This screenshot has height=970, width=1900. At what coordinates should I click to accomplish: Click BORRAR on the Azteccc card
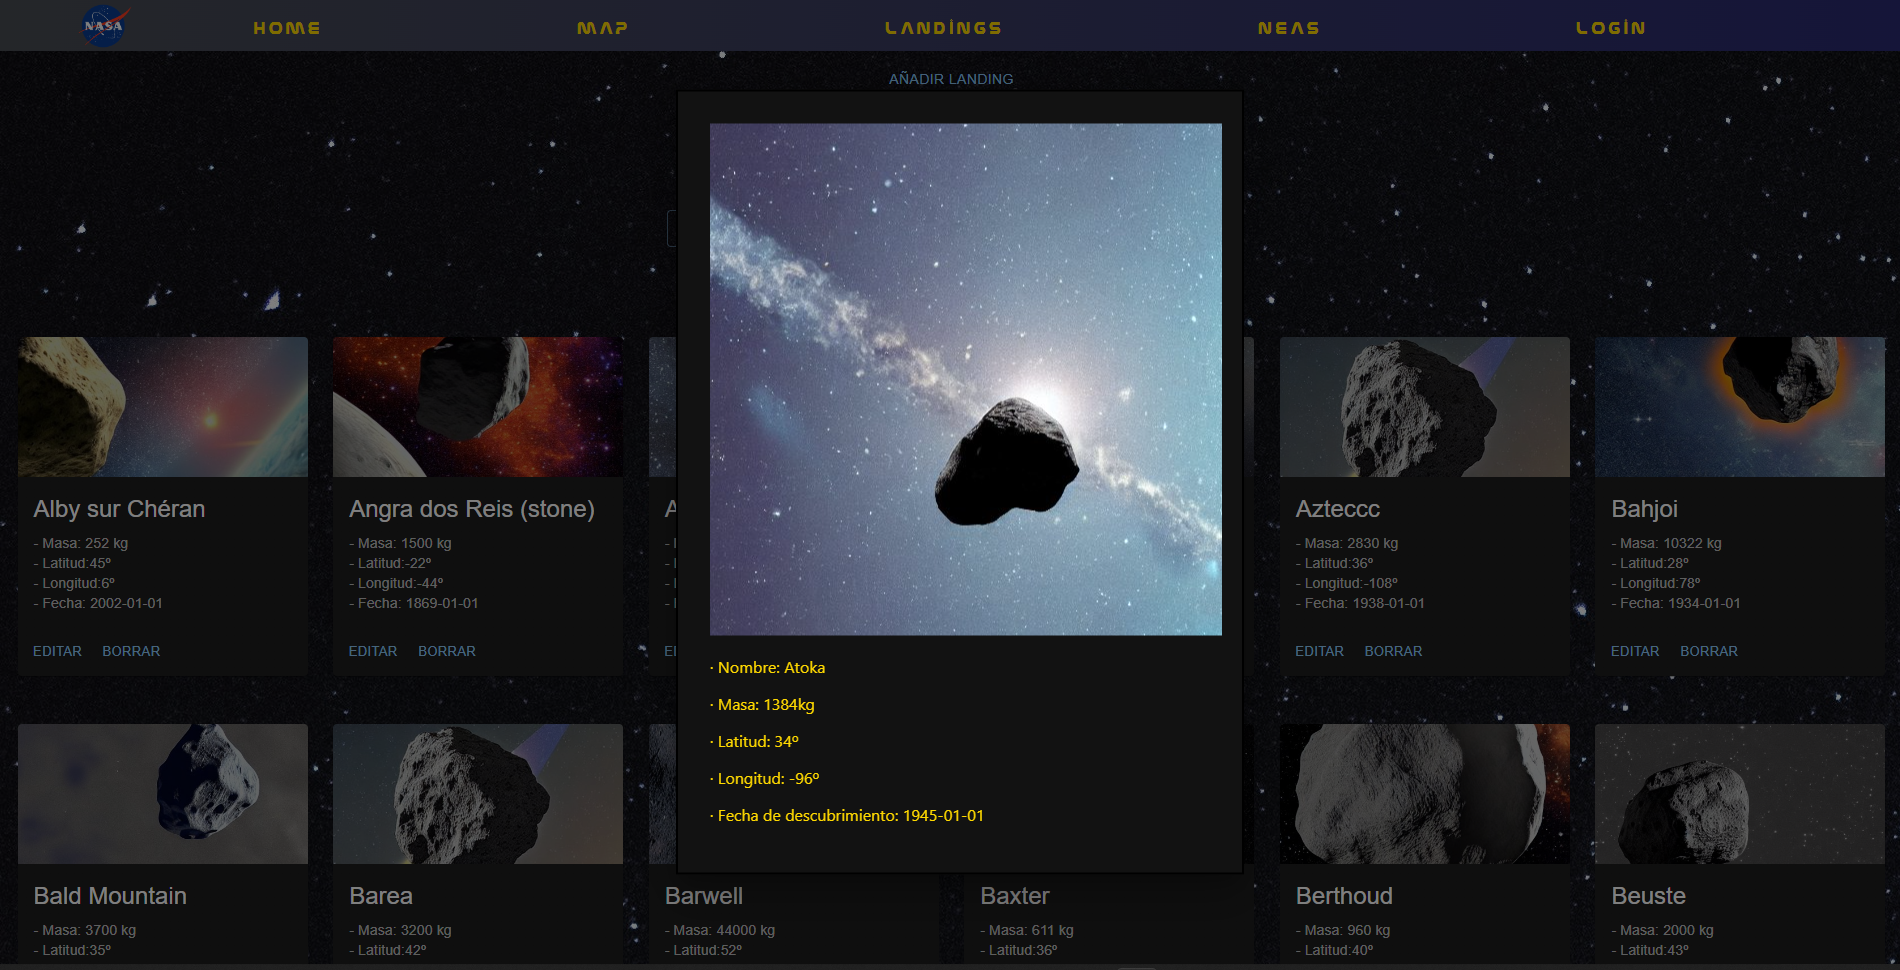(1394, 651)
